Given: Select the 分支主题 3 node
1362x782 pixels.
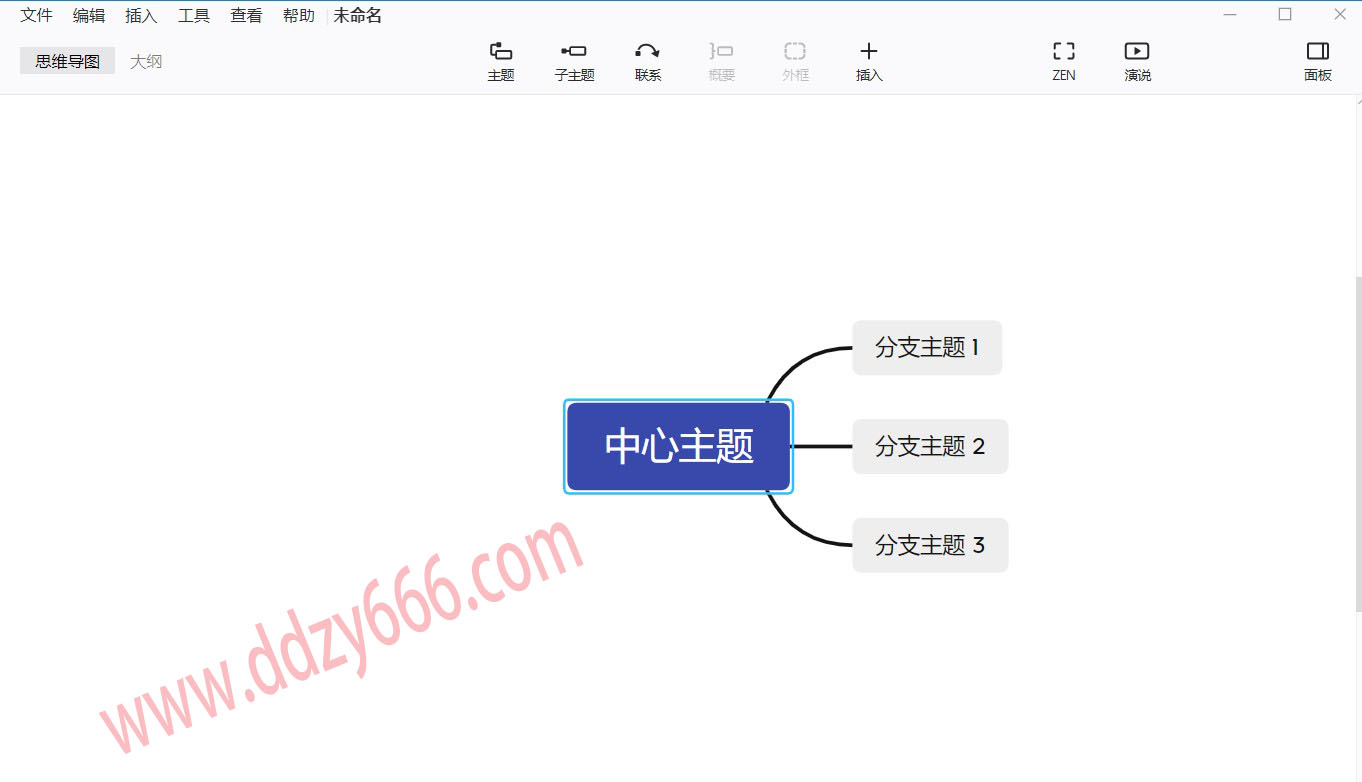Looking at the screenshot, I should tap(930, 545).
